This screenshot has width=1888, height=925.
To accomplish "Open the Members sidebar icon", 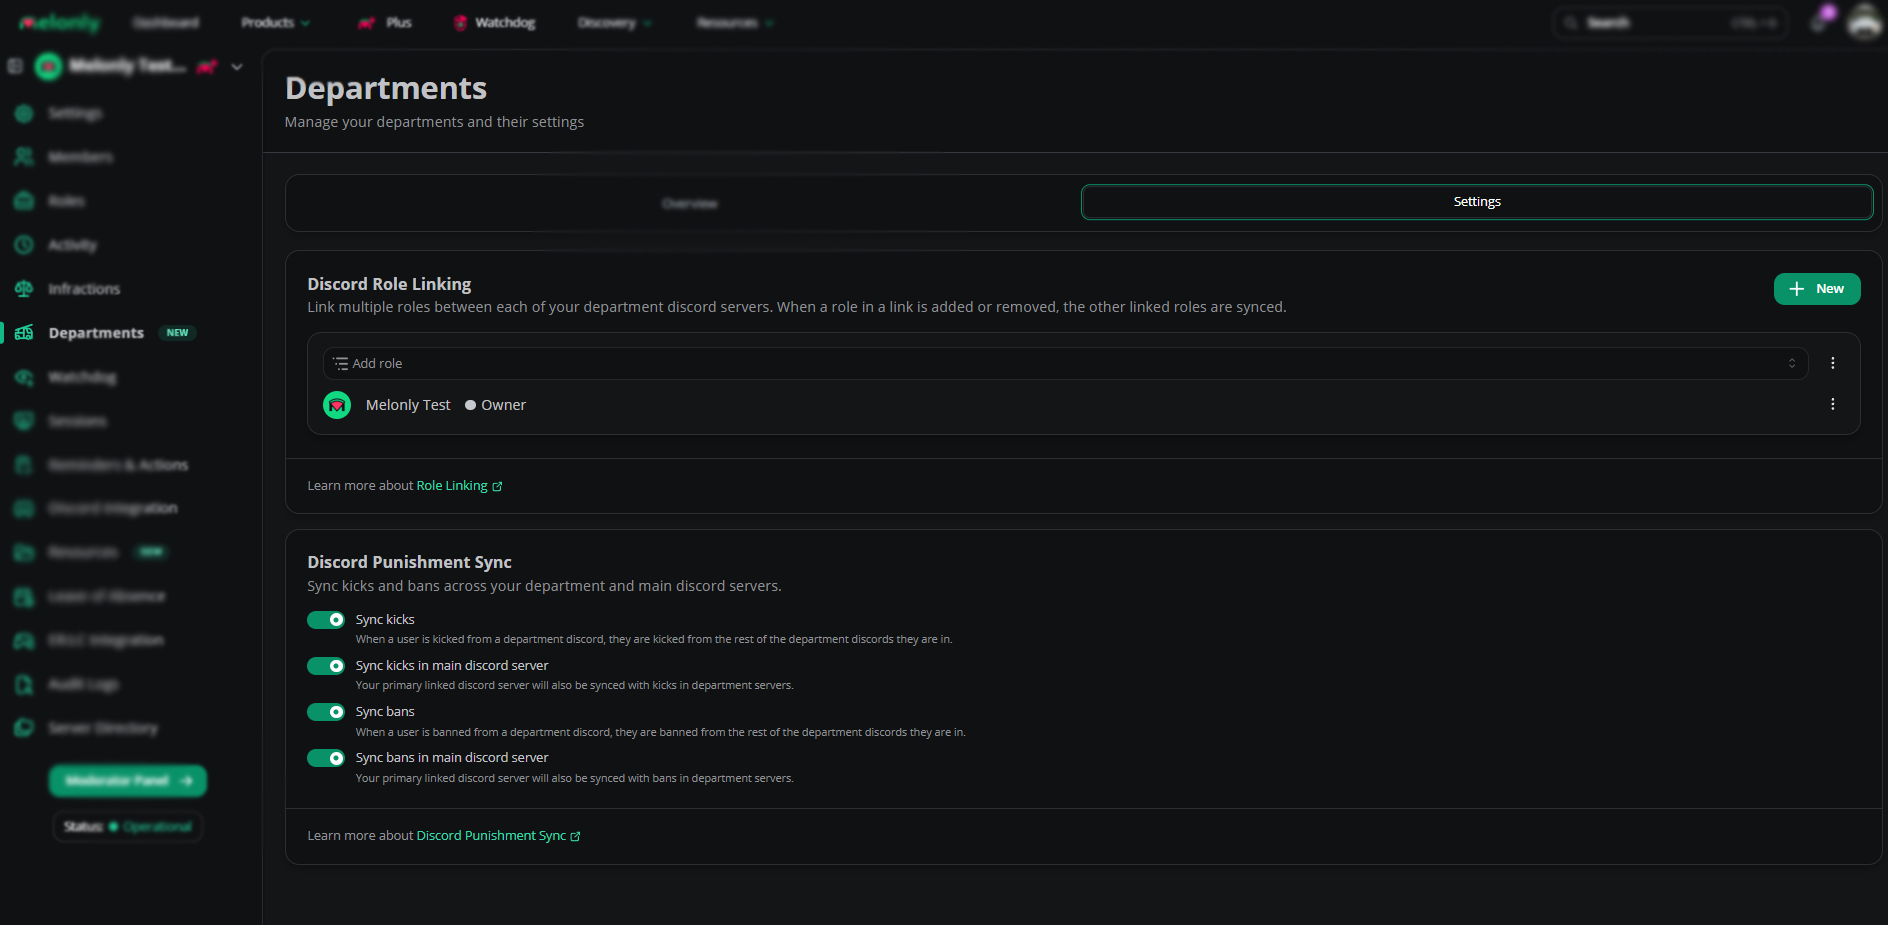I will tap(24, 157).
